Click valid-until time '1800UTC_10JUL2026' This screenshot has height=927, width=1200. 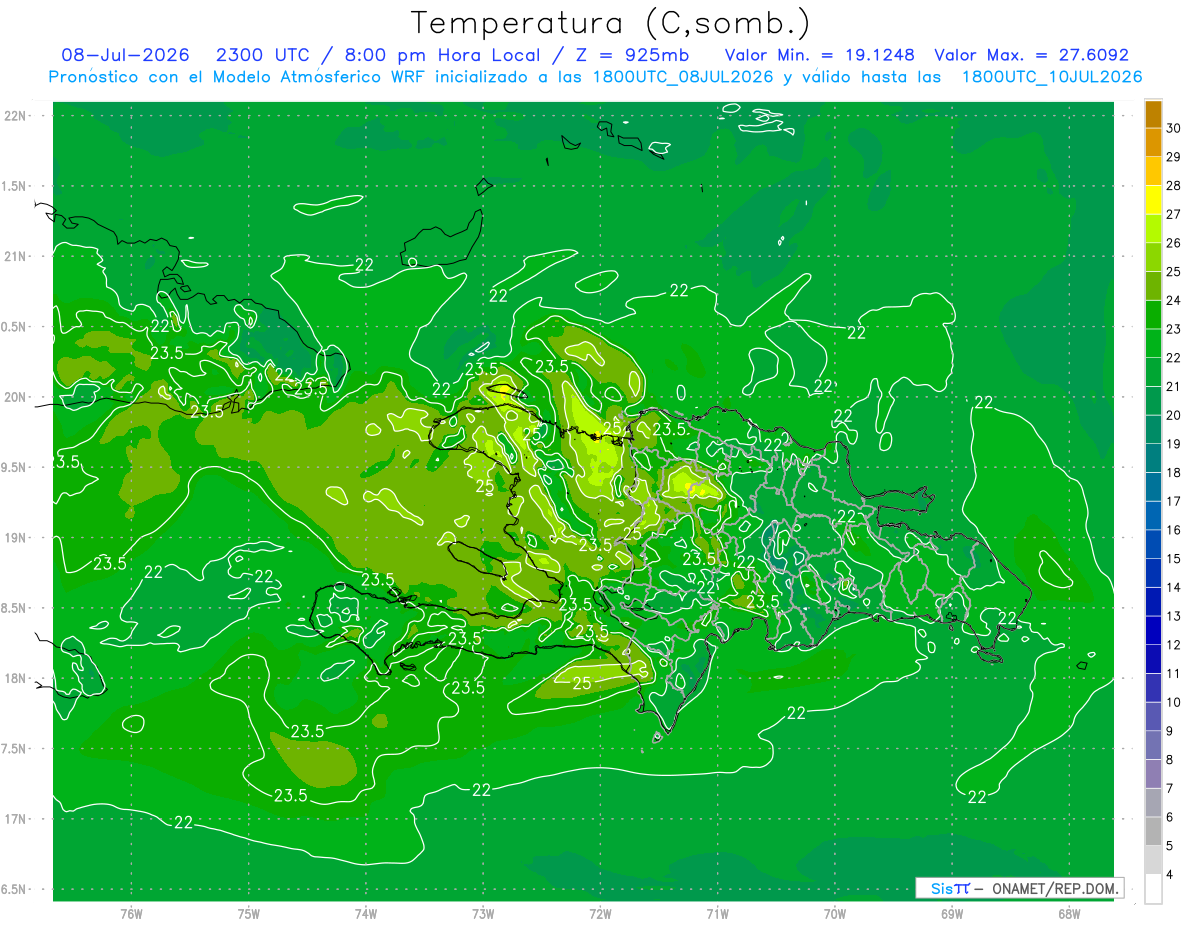coord(1052,77)
